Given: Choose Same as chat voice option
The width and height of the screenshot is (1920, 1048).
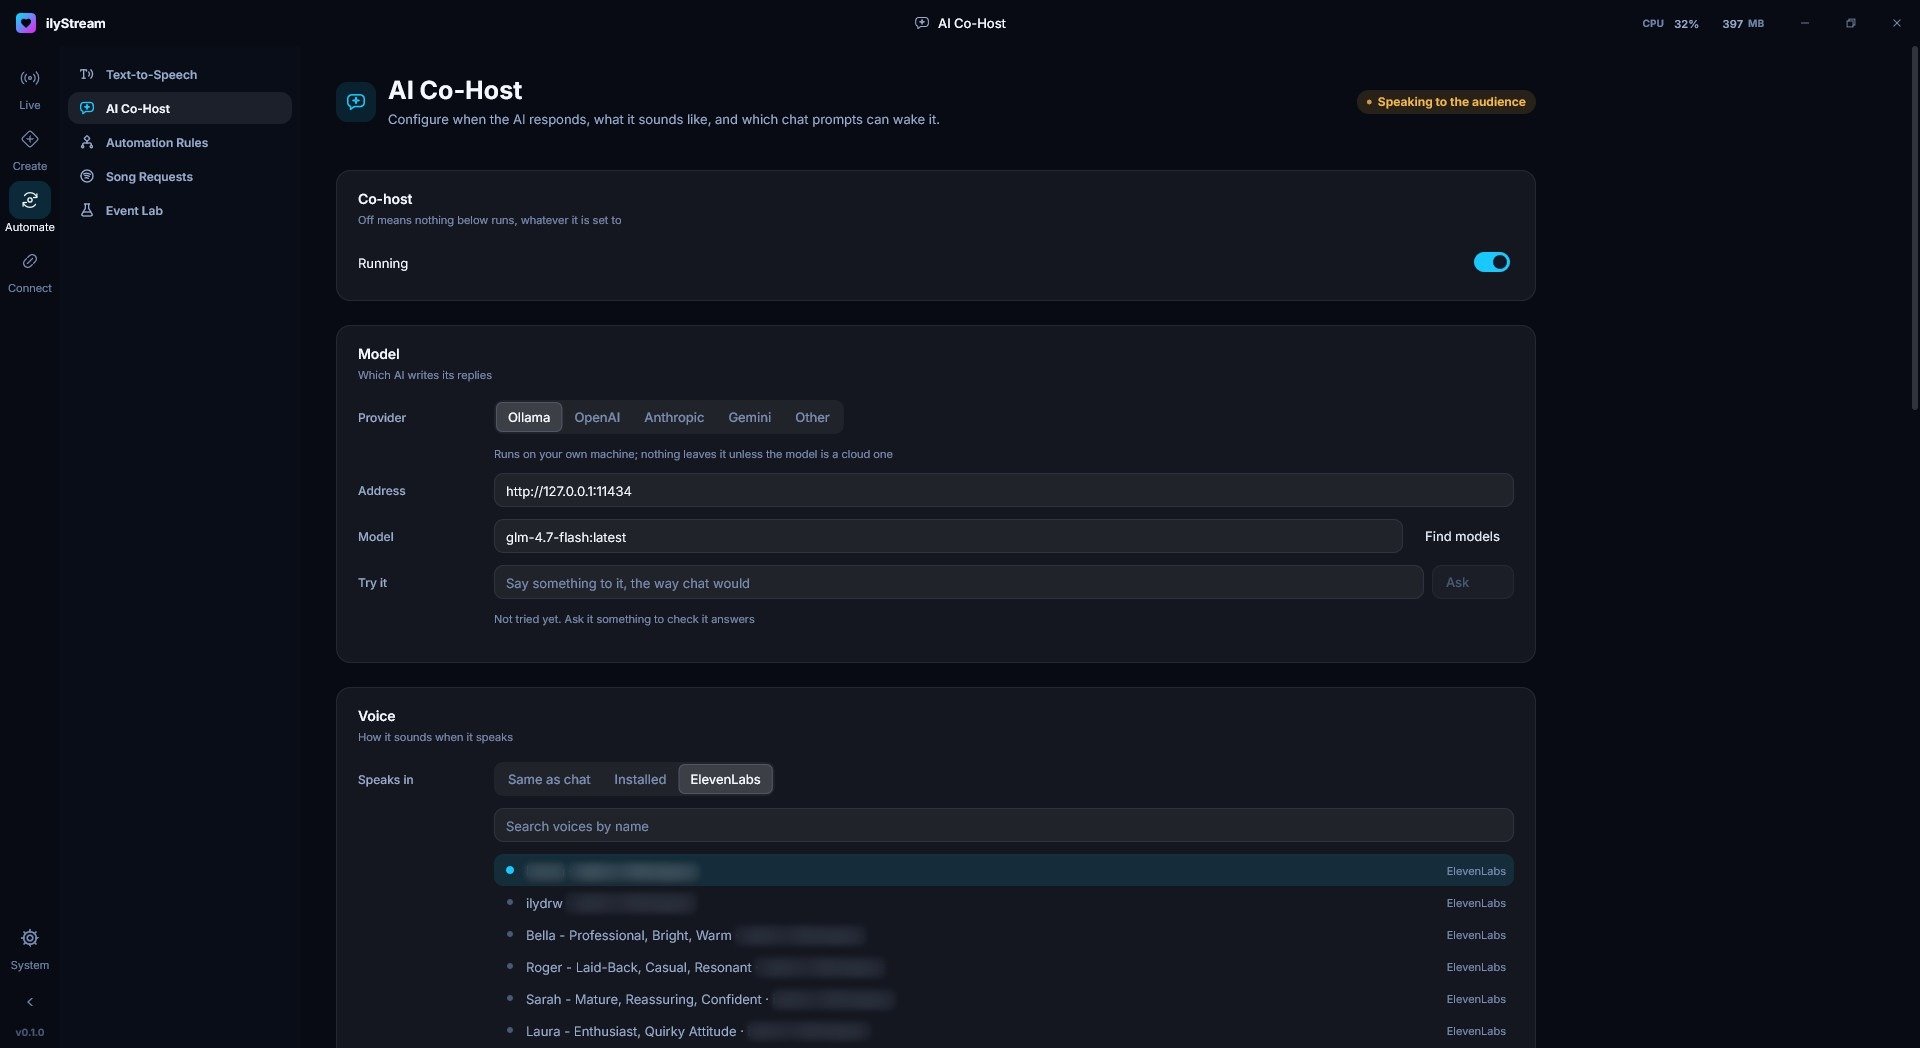Looking at the screenshot, I should [x=549, y=779].
